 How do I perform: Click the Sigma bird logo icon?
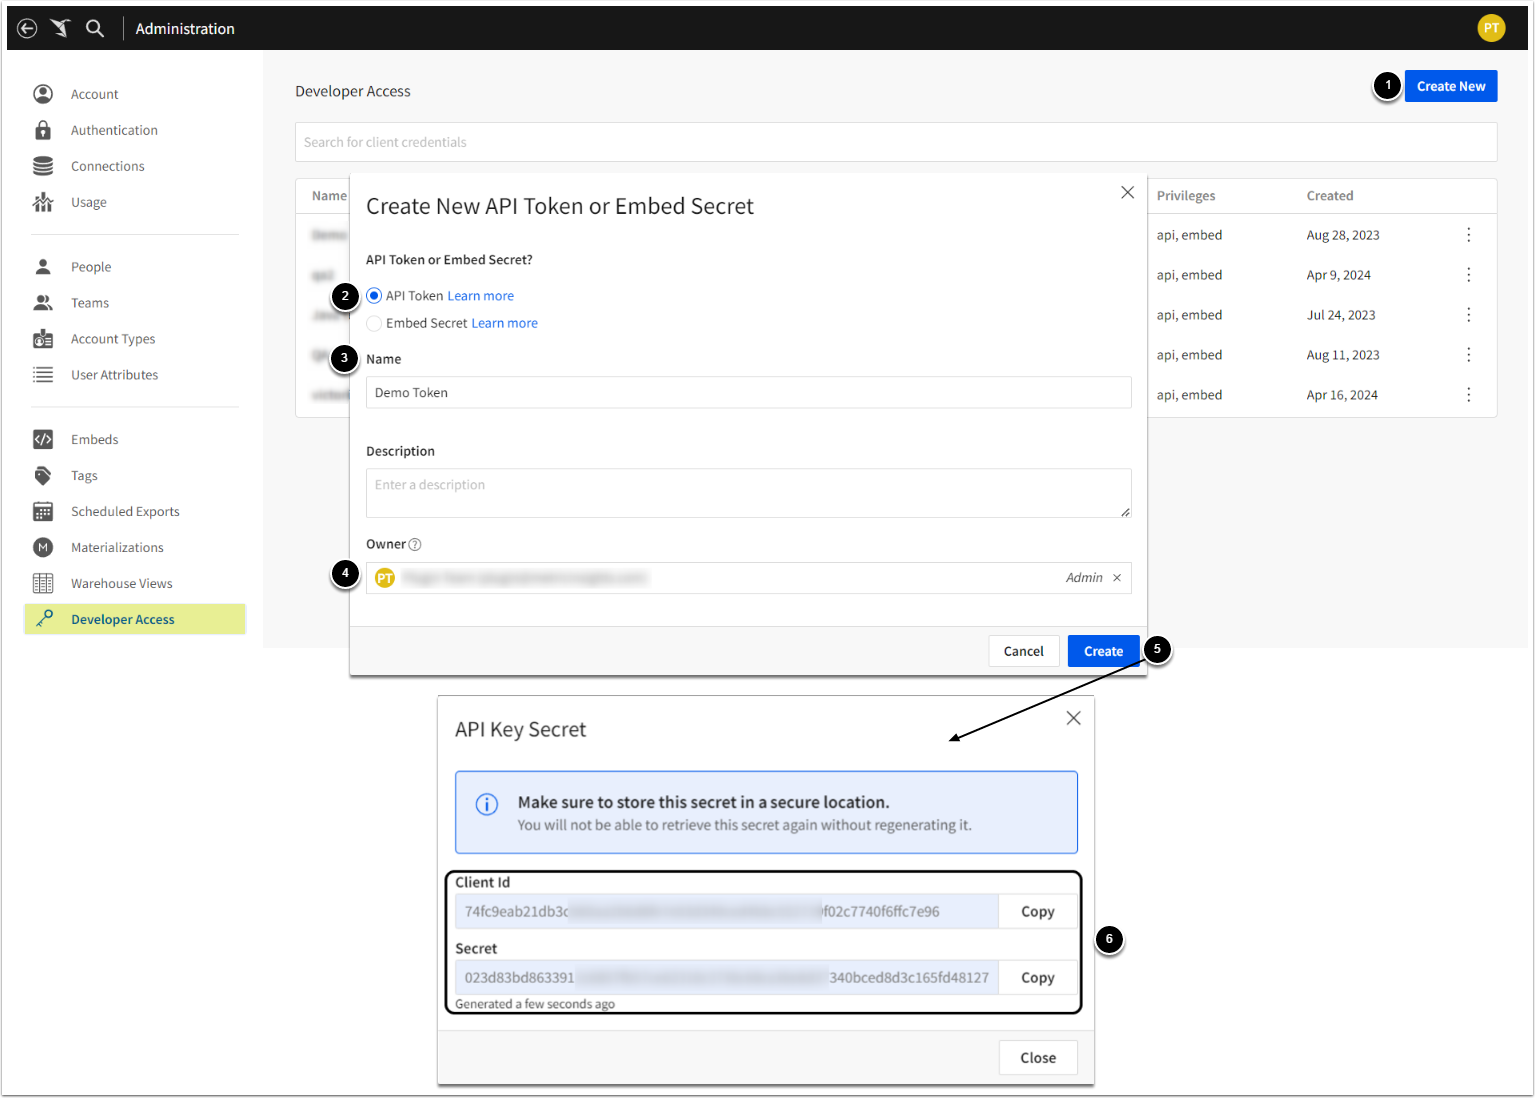click(x=61, y=28)
